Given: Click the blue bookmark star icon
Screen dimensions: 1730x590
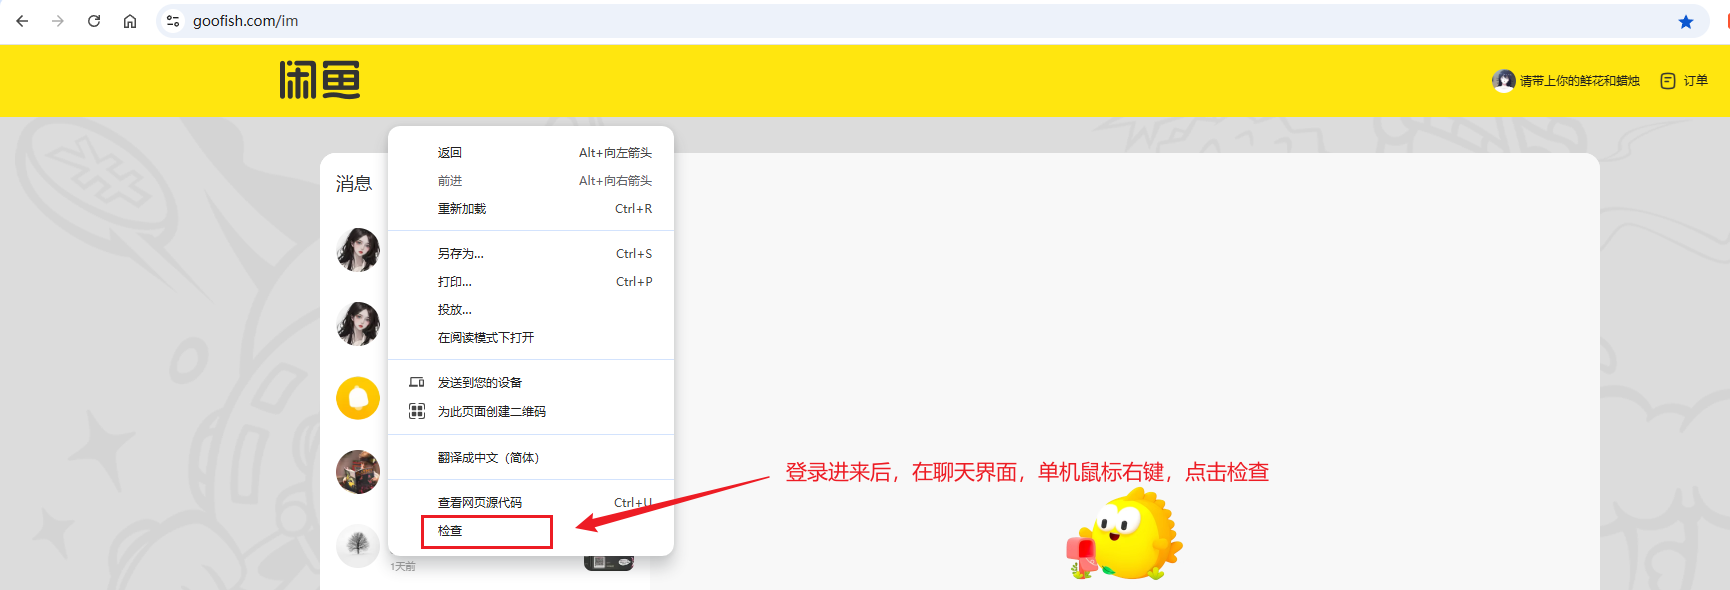Looking at the screenshot, I should tap(1686, 22).
